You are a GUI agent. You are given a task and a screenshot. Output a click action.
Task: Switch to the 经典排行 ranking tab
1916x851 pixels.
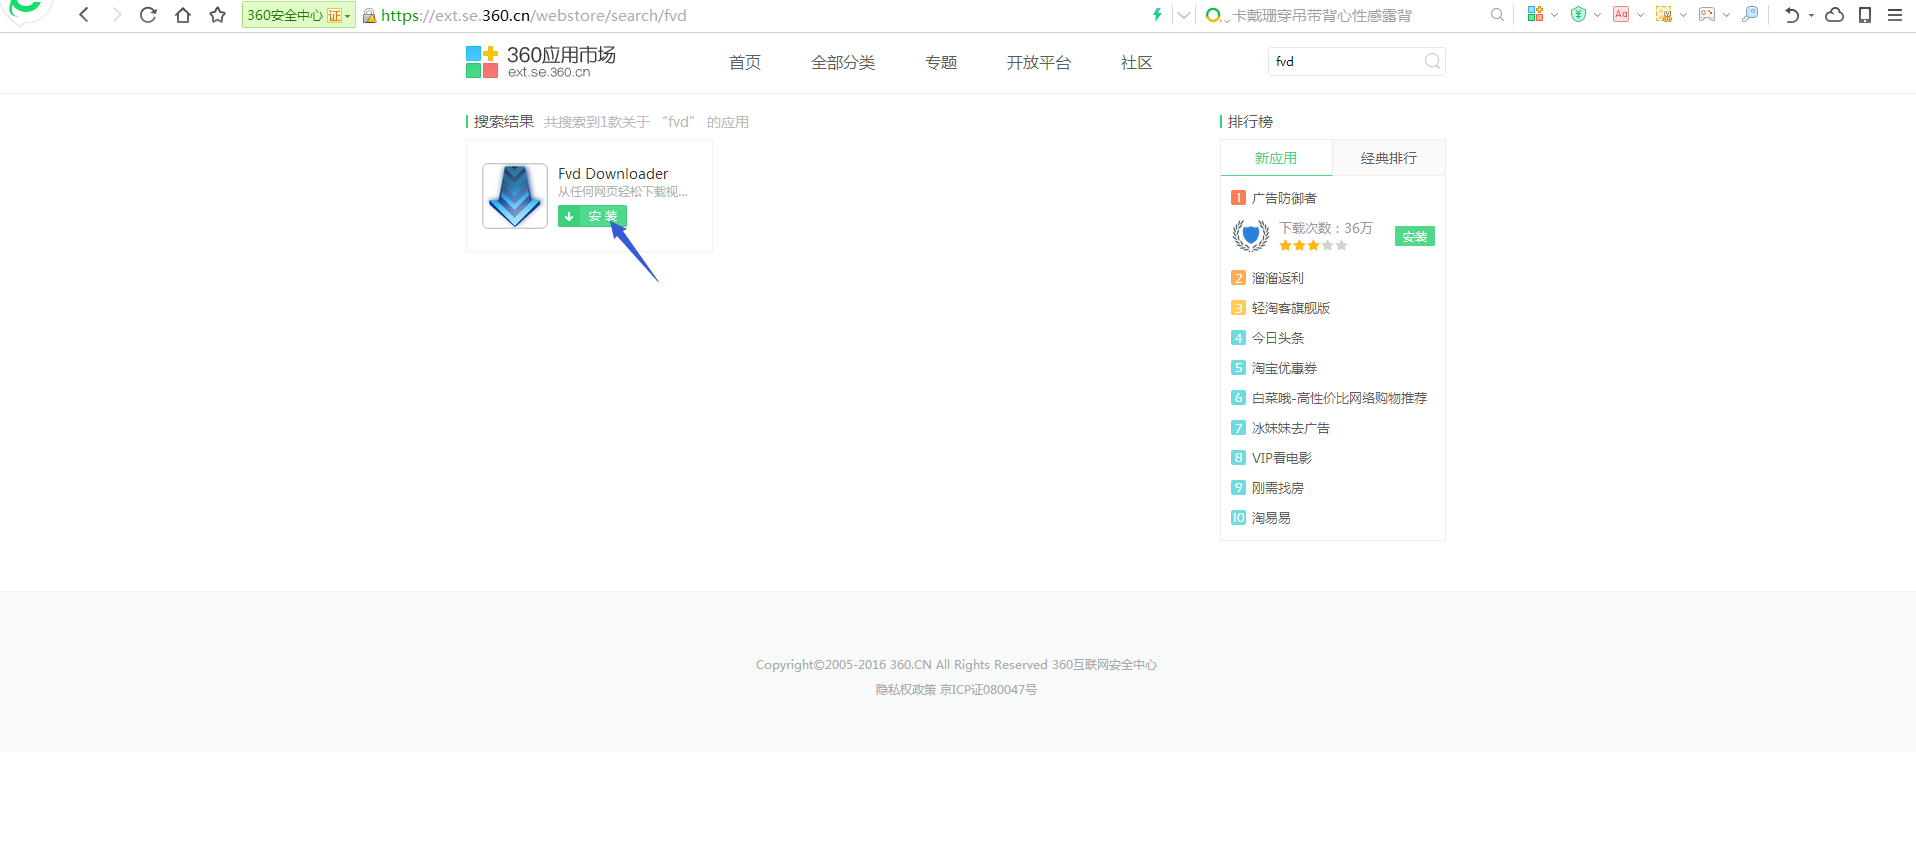[x=1388, y=158]
